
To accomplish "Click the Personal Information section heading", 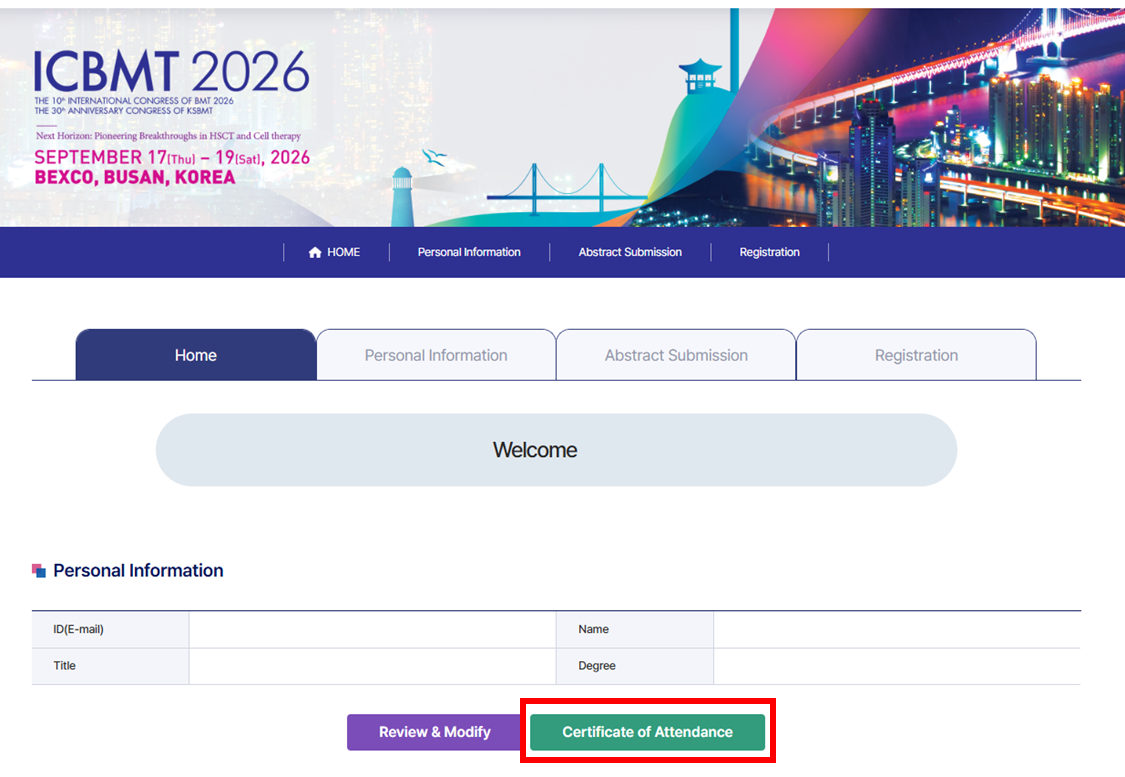I will pos(138,570).
